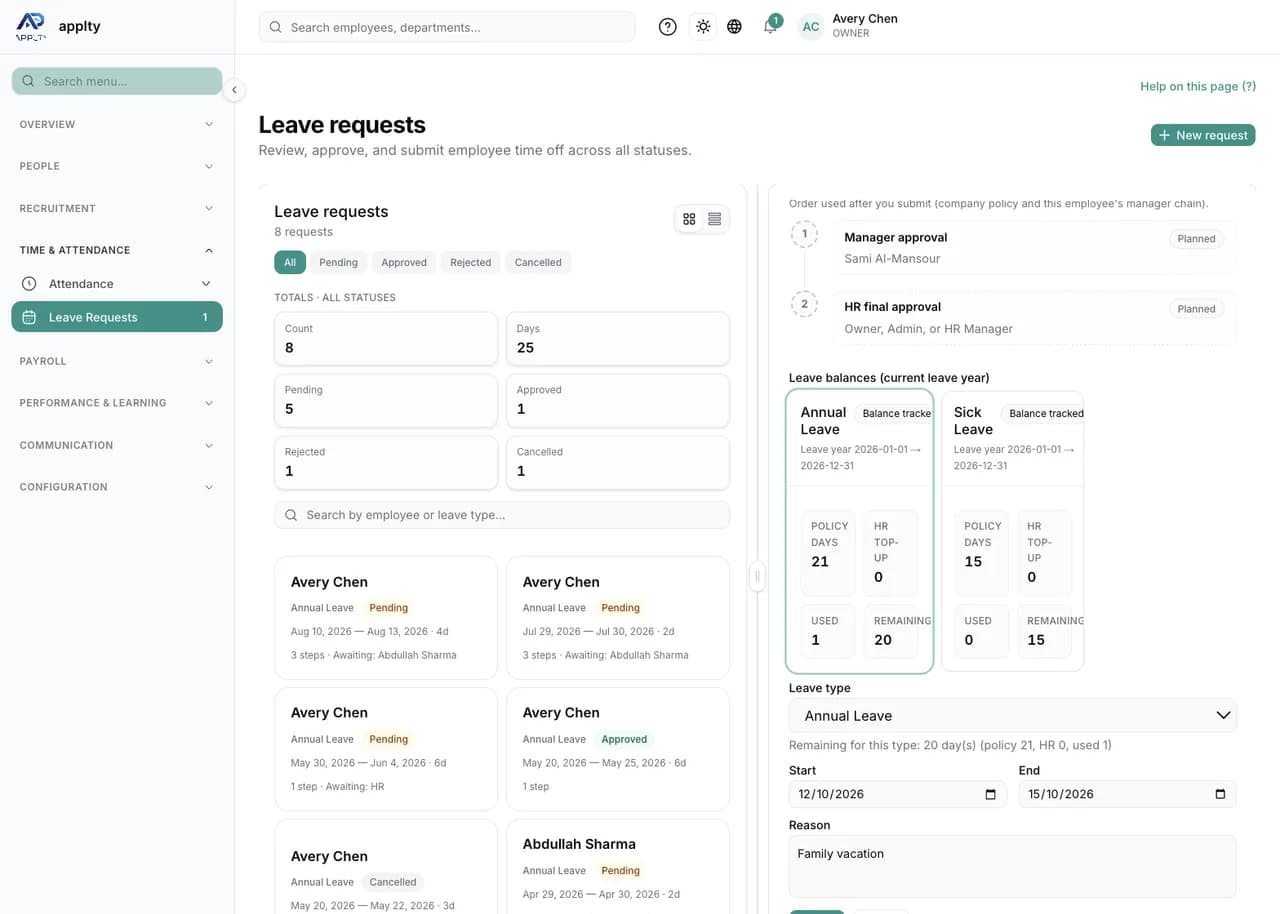
Task: Open the language globe icon
Action: (x=735, y=27)
